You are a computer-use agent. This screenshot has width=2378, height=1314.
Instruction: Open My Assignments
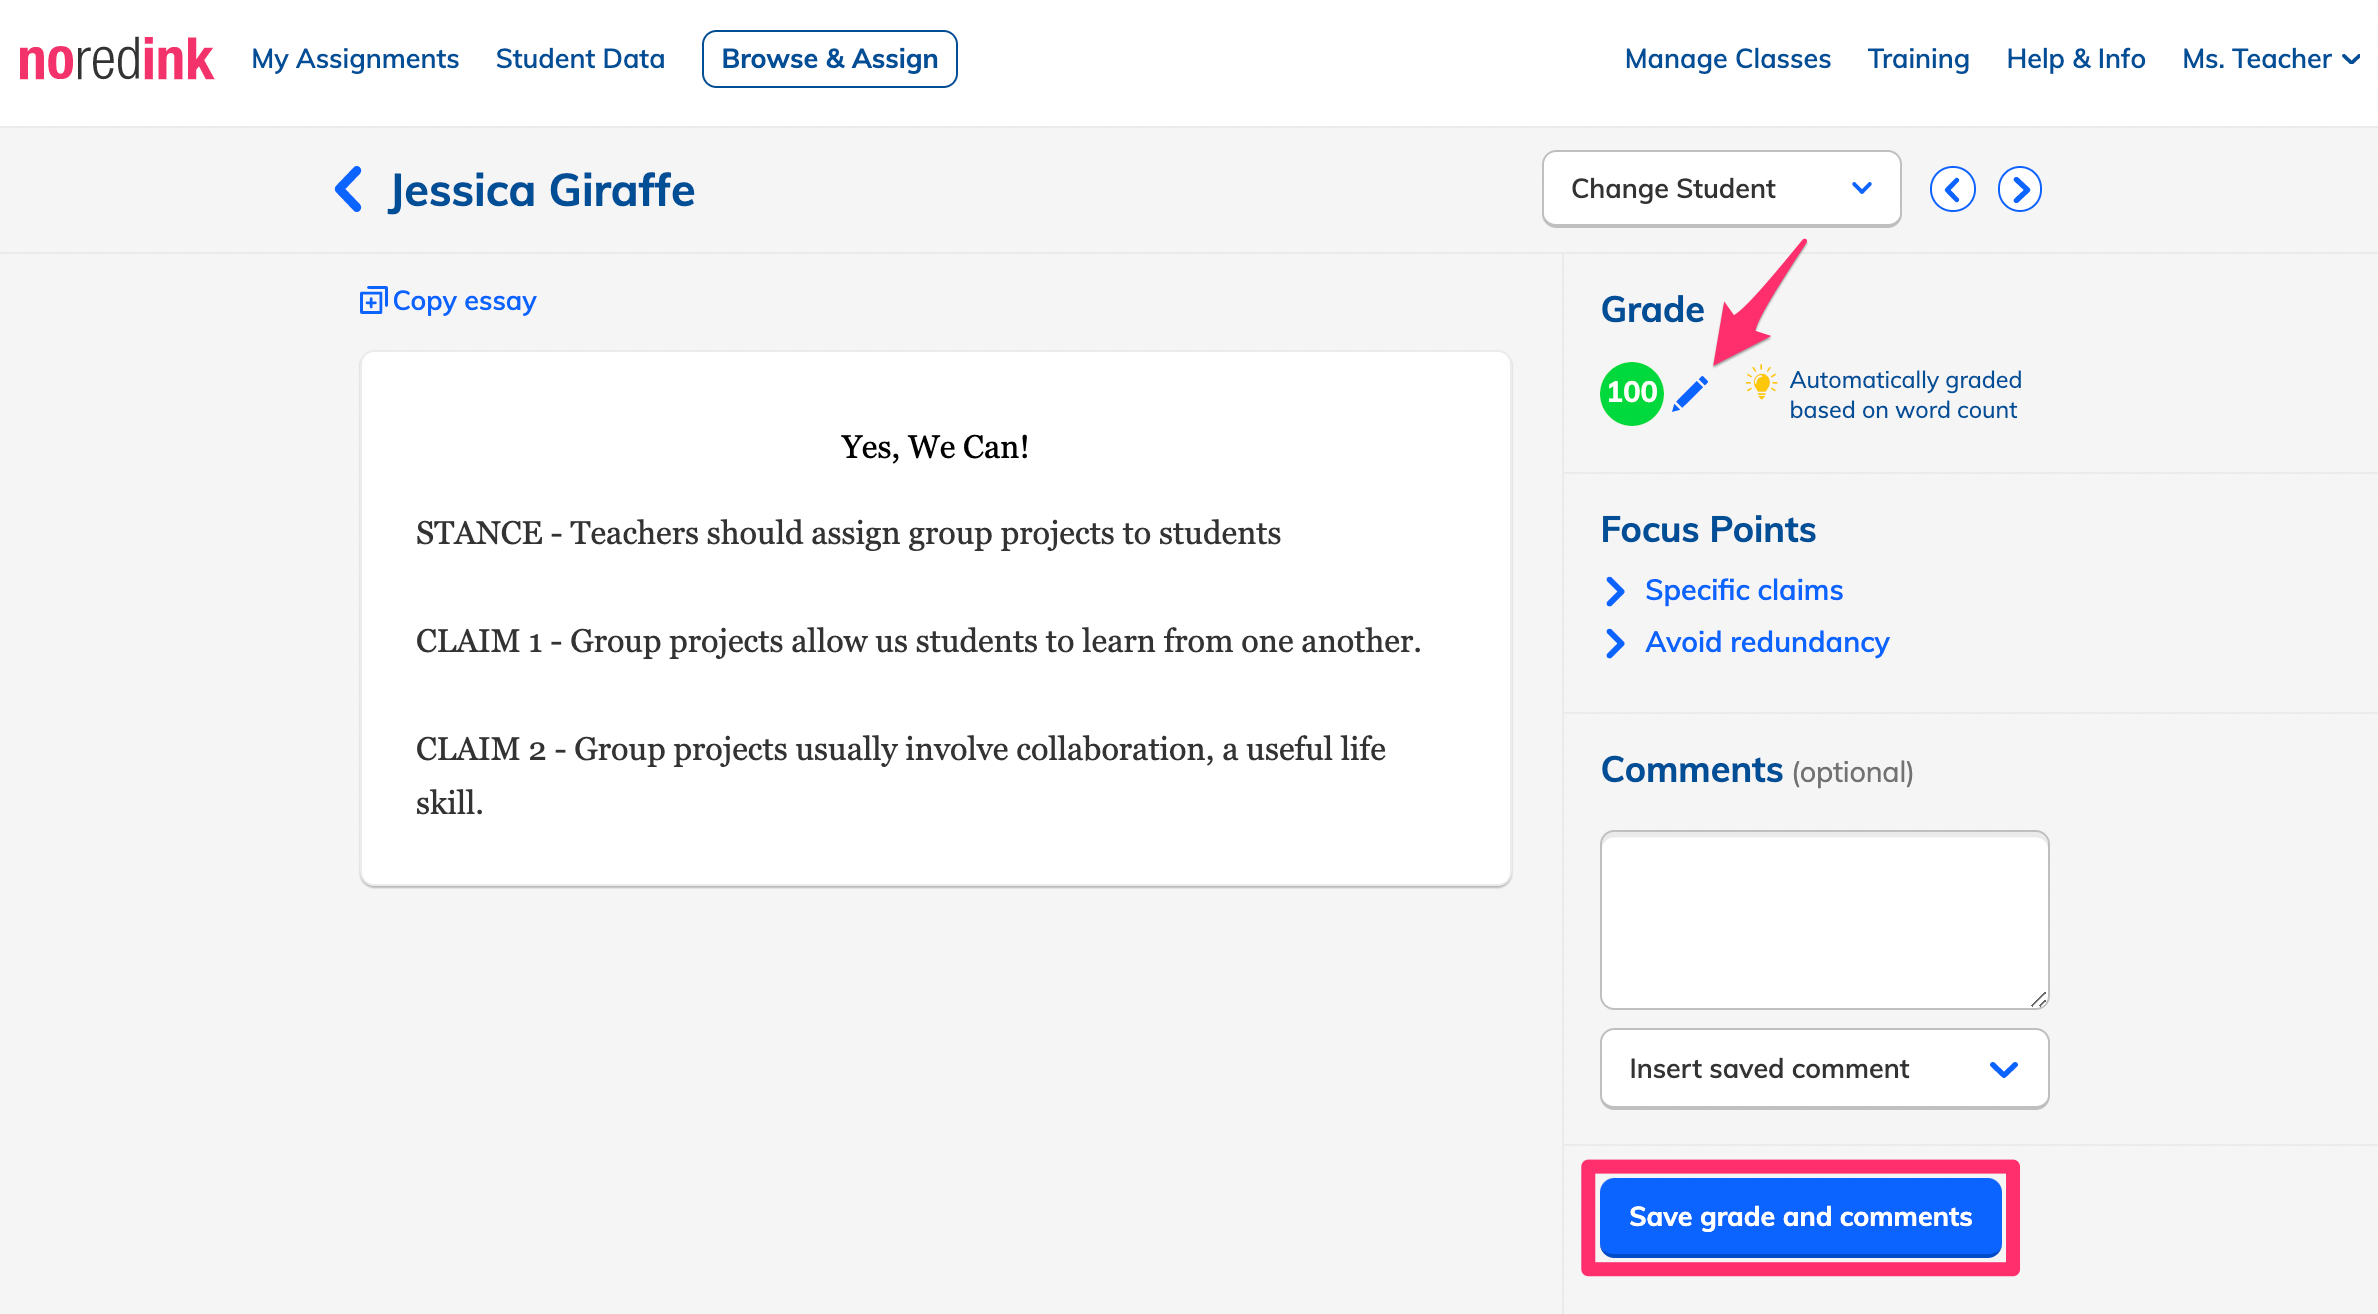(x=355, y=59)
